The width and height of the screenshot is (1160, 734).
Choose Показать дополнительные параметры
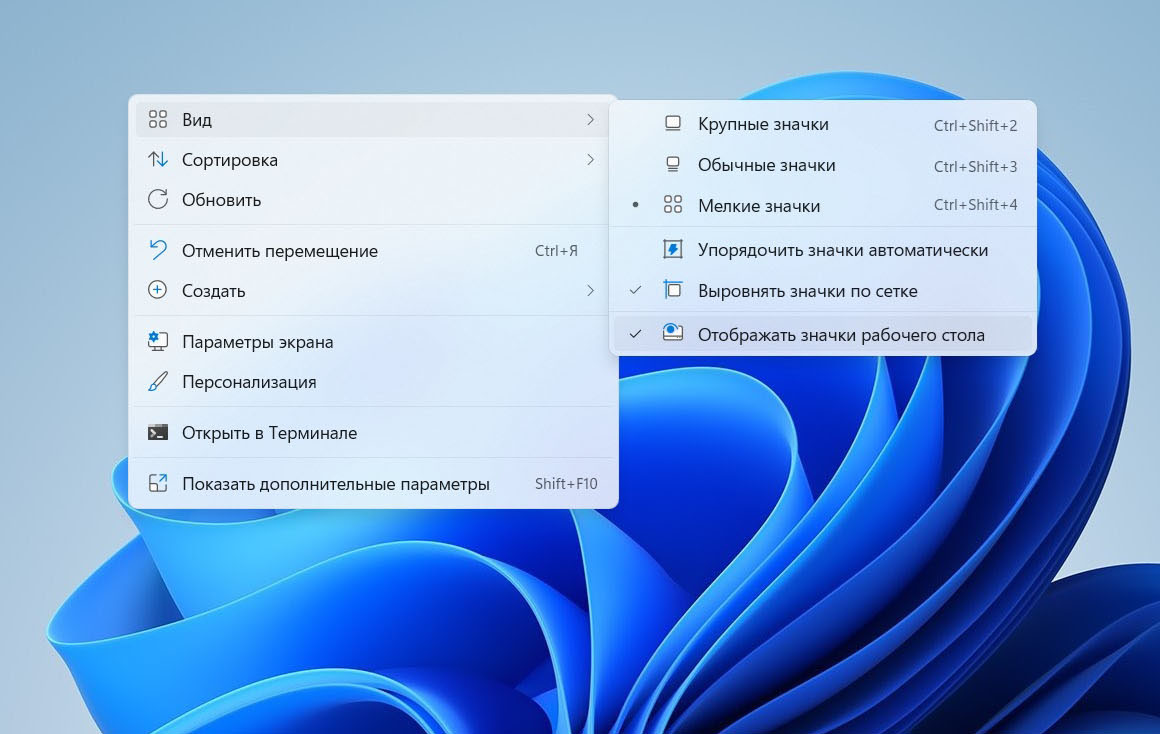coord(372,483)
